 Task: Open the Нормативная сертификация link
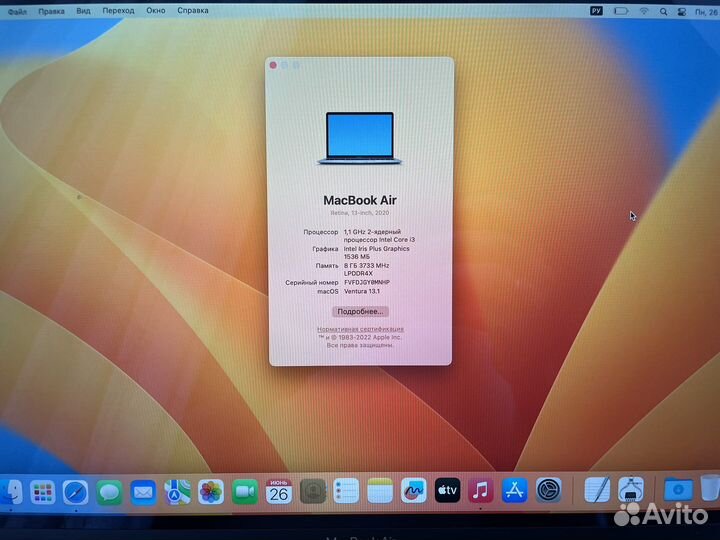pyautogui.click(x=360, y=329)
